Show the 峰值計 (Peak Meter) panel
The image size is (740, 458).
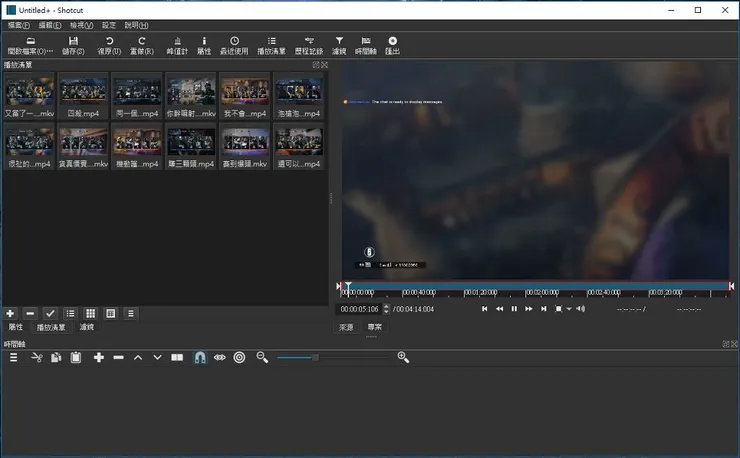coord(177,44)
